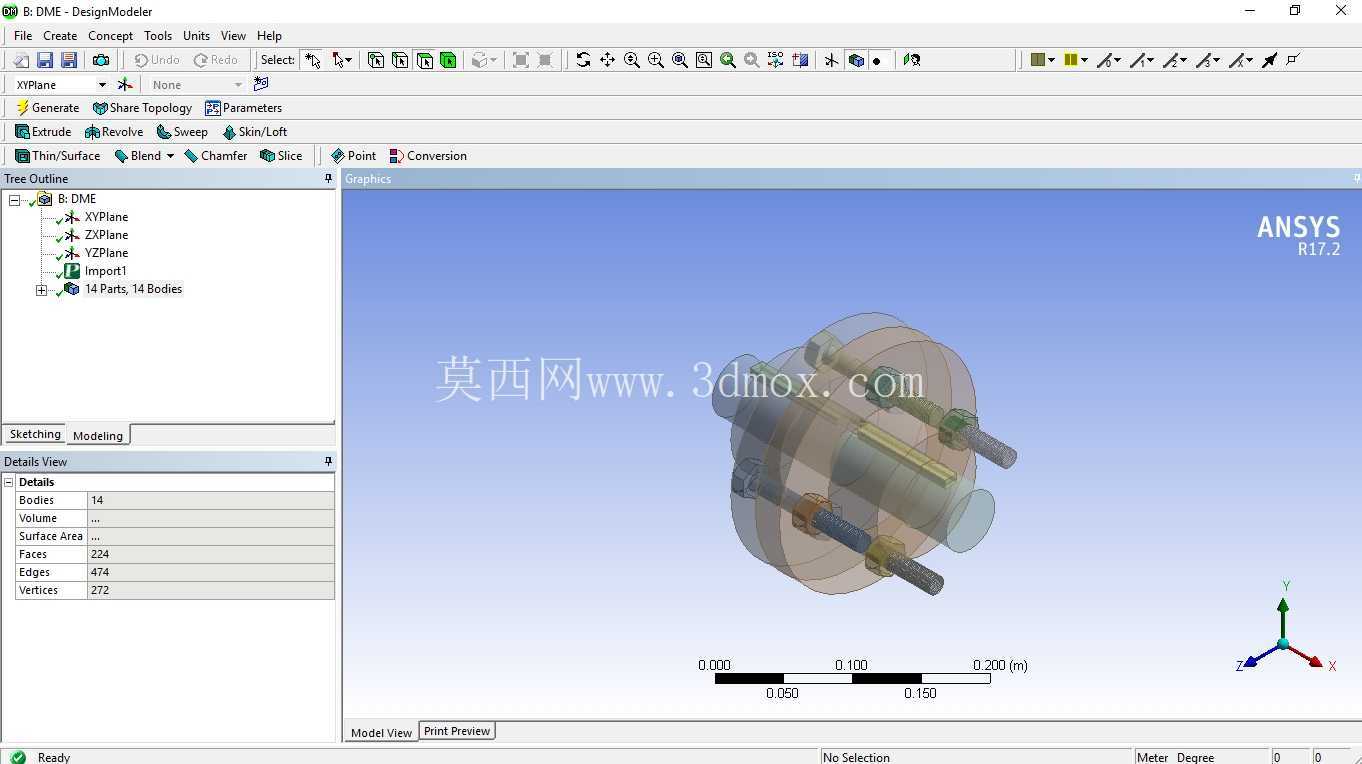Click the Next View magnifier icon
Viewport: 1362px width, 764px height.
pyautogui.click(x=752, y=60)
